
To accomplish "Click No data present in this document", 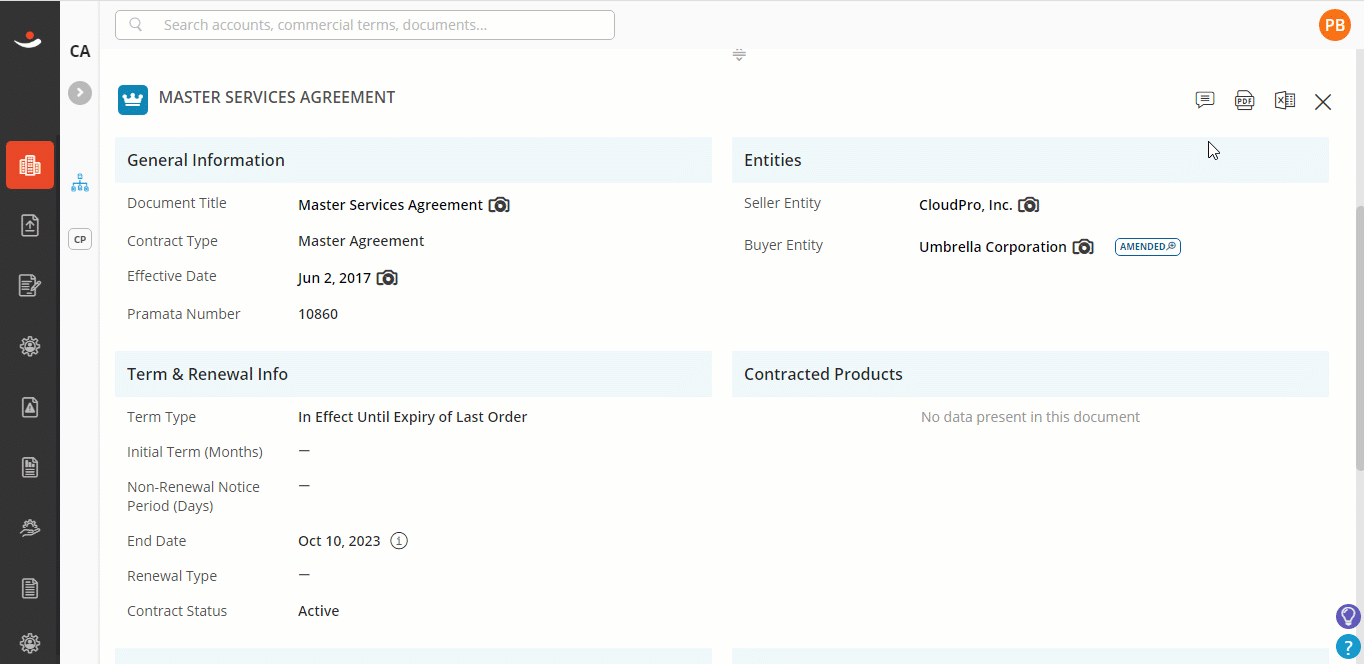I will click(x=1030, y=417).
